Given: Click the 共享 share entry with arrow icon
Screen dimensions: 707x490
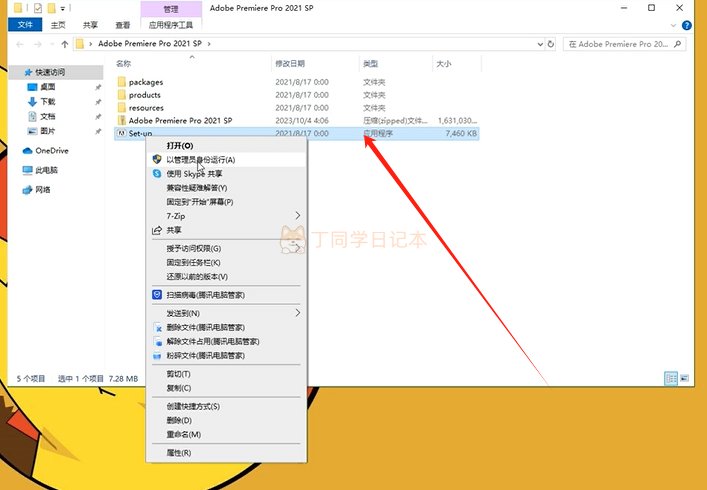Looking at the screenshot, I should (x=226, y=230).
